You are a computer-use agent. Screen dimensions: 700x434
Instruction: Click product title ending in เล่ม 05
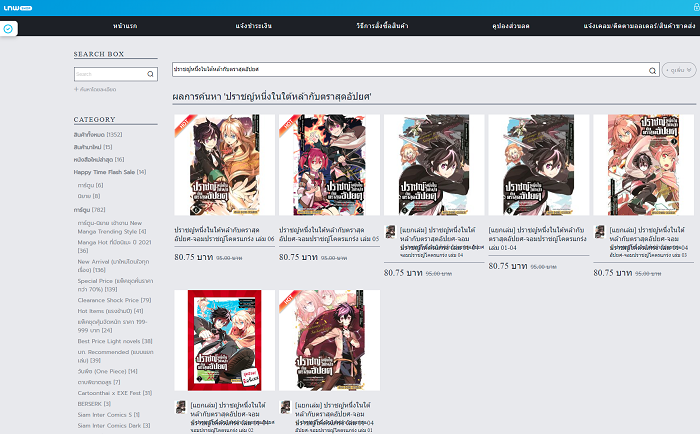point(329,234)
